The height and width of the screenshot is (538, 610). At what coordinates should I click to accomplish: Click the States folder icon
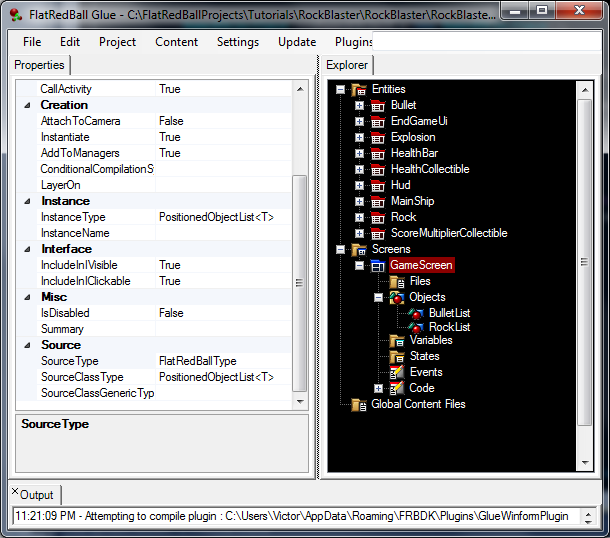(x=397, y=357)
